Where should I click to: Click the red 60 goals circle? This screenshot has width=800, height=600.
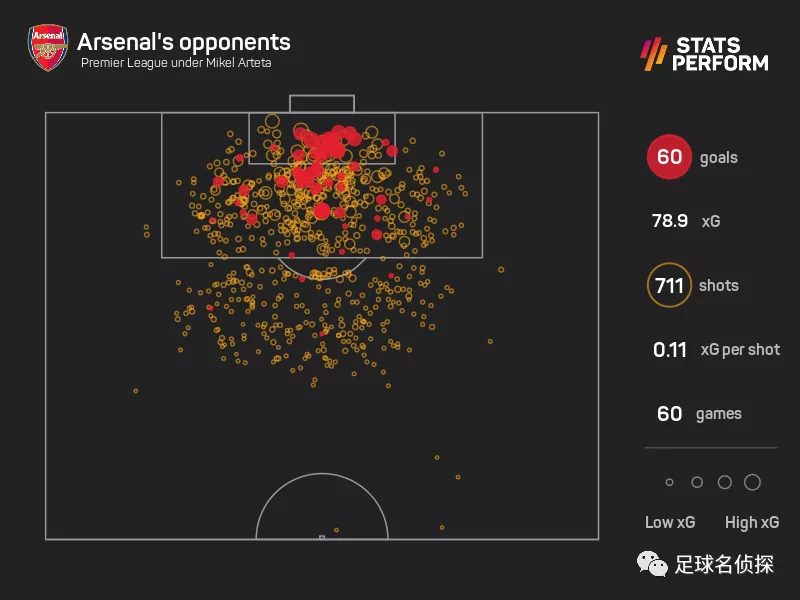[669, 157]
